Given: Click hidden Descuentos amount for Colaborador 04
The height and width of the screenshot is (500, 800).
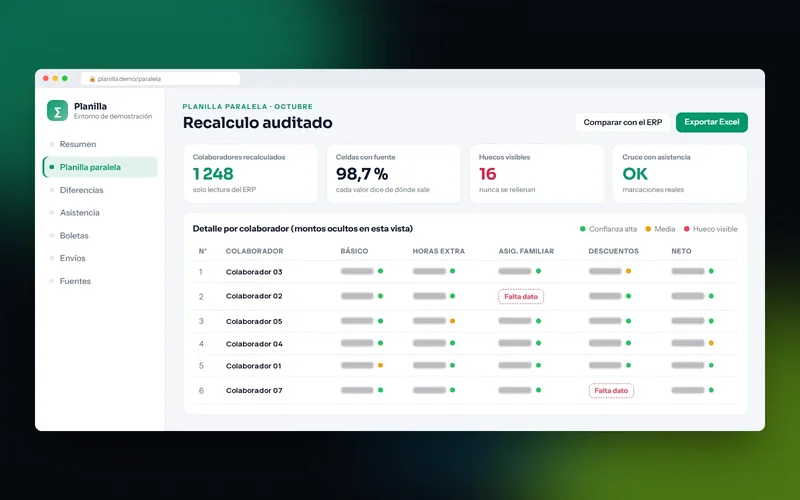Looking at the screenshot, I should tap(605, 343).
